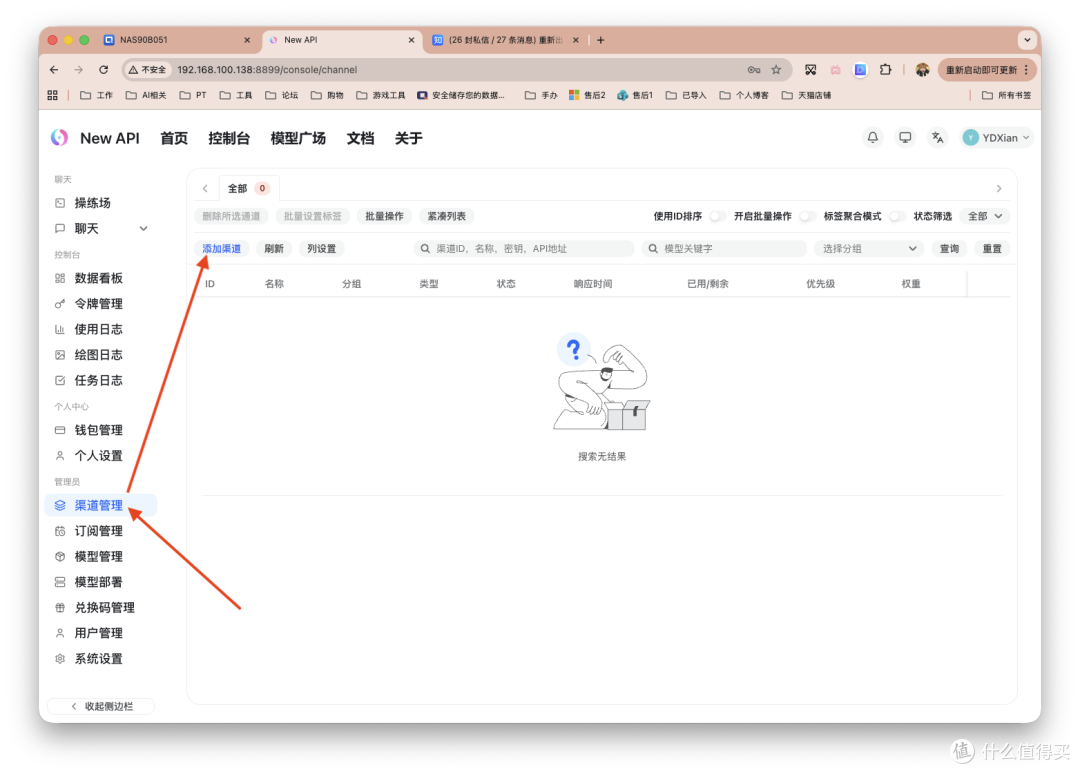The width and height of the screenshot is (1080, 774).
Task: Open the 模型广场 nav item
Action: (x=298, y=138)
